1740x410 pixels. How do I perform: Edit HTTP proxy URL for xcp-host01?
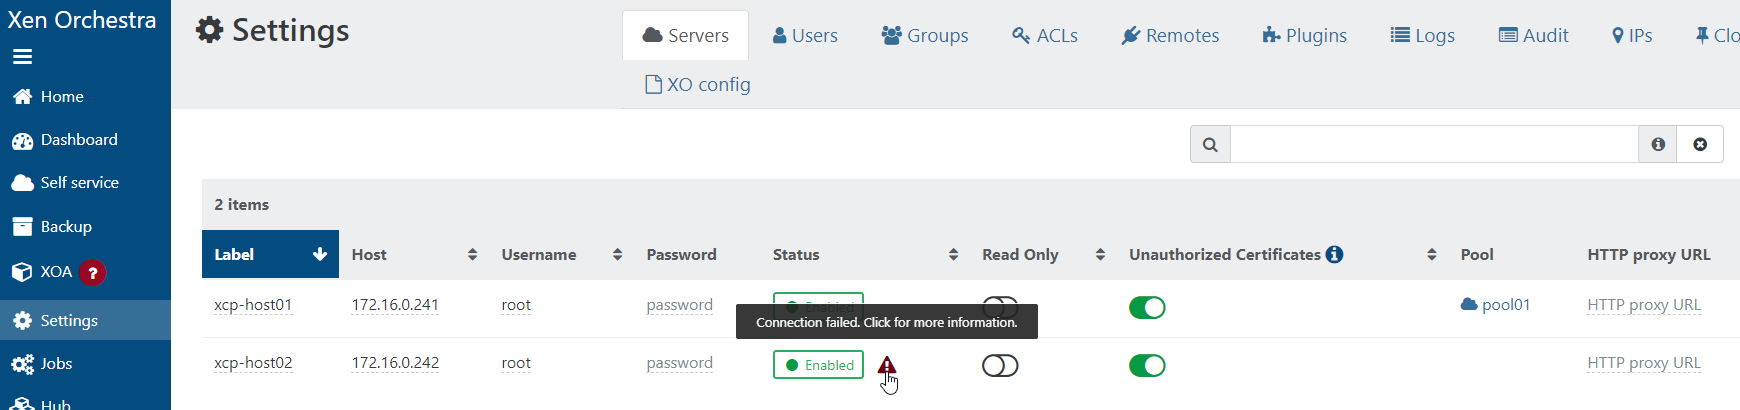[x=1644, y=305]
